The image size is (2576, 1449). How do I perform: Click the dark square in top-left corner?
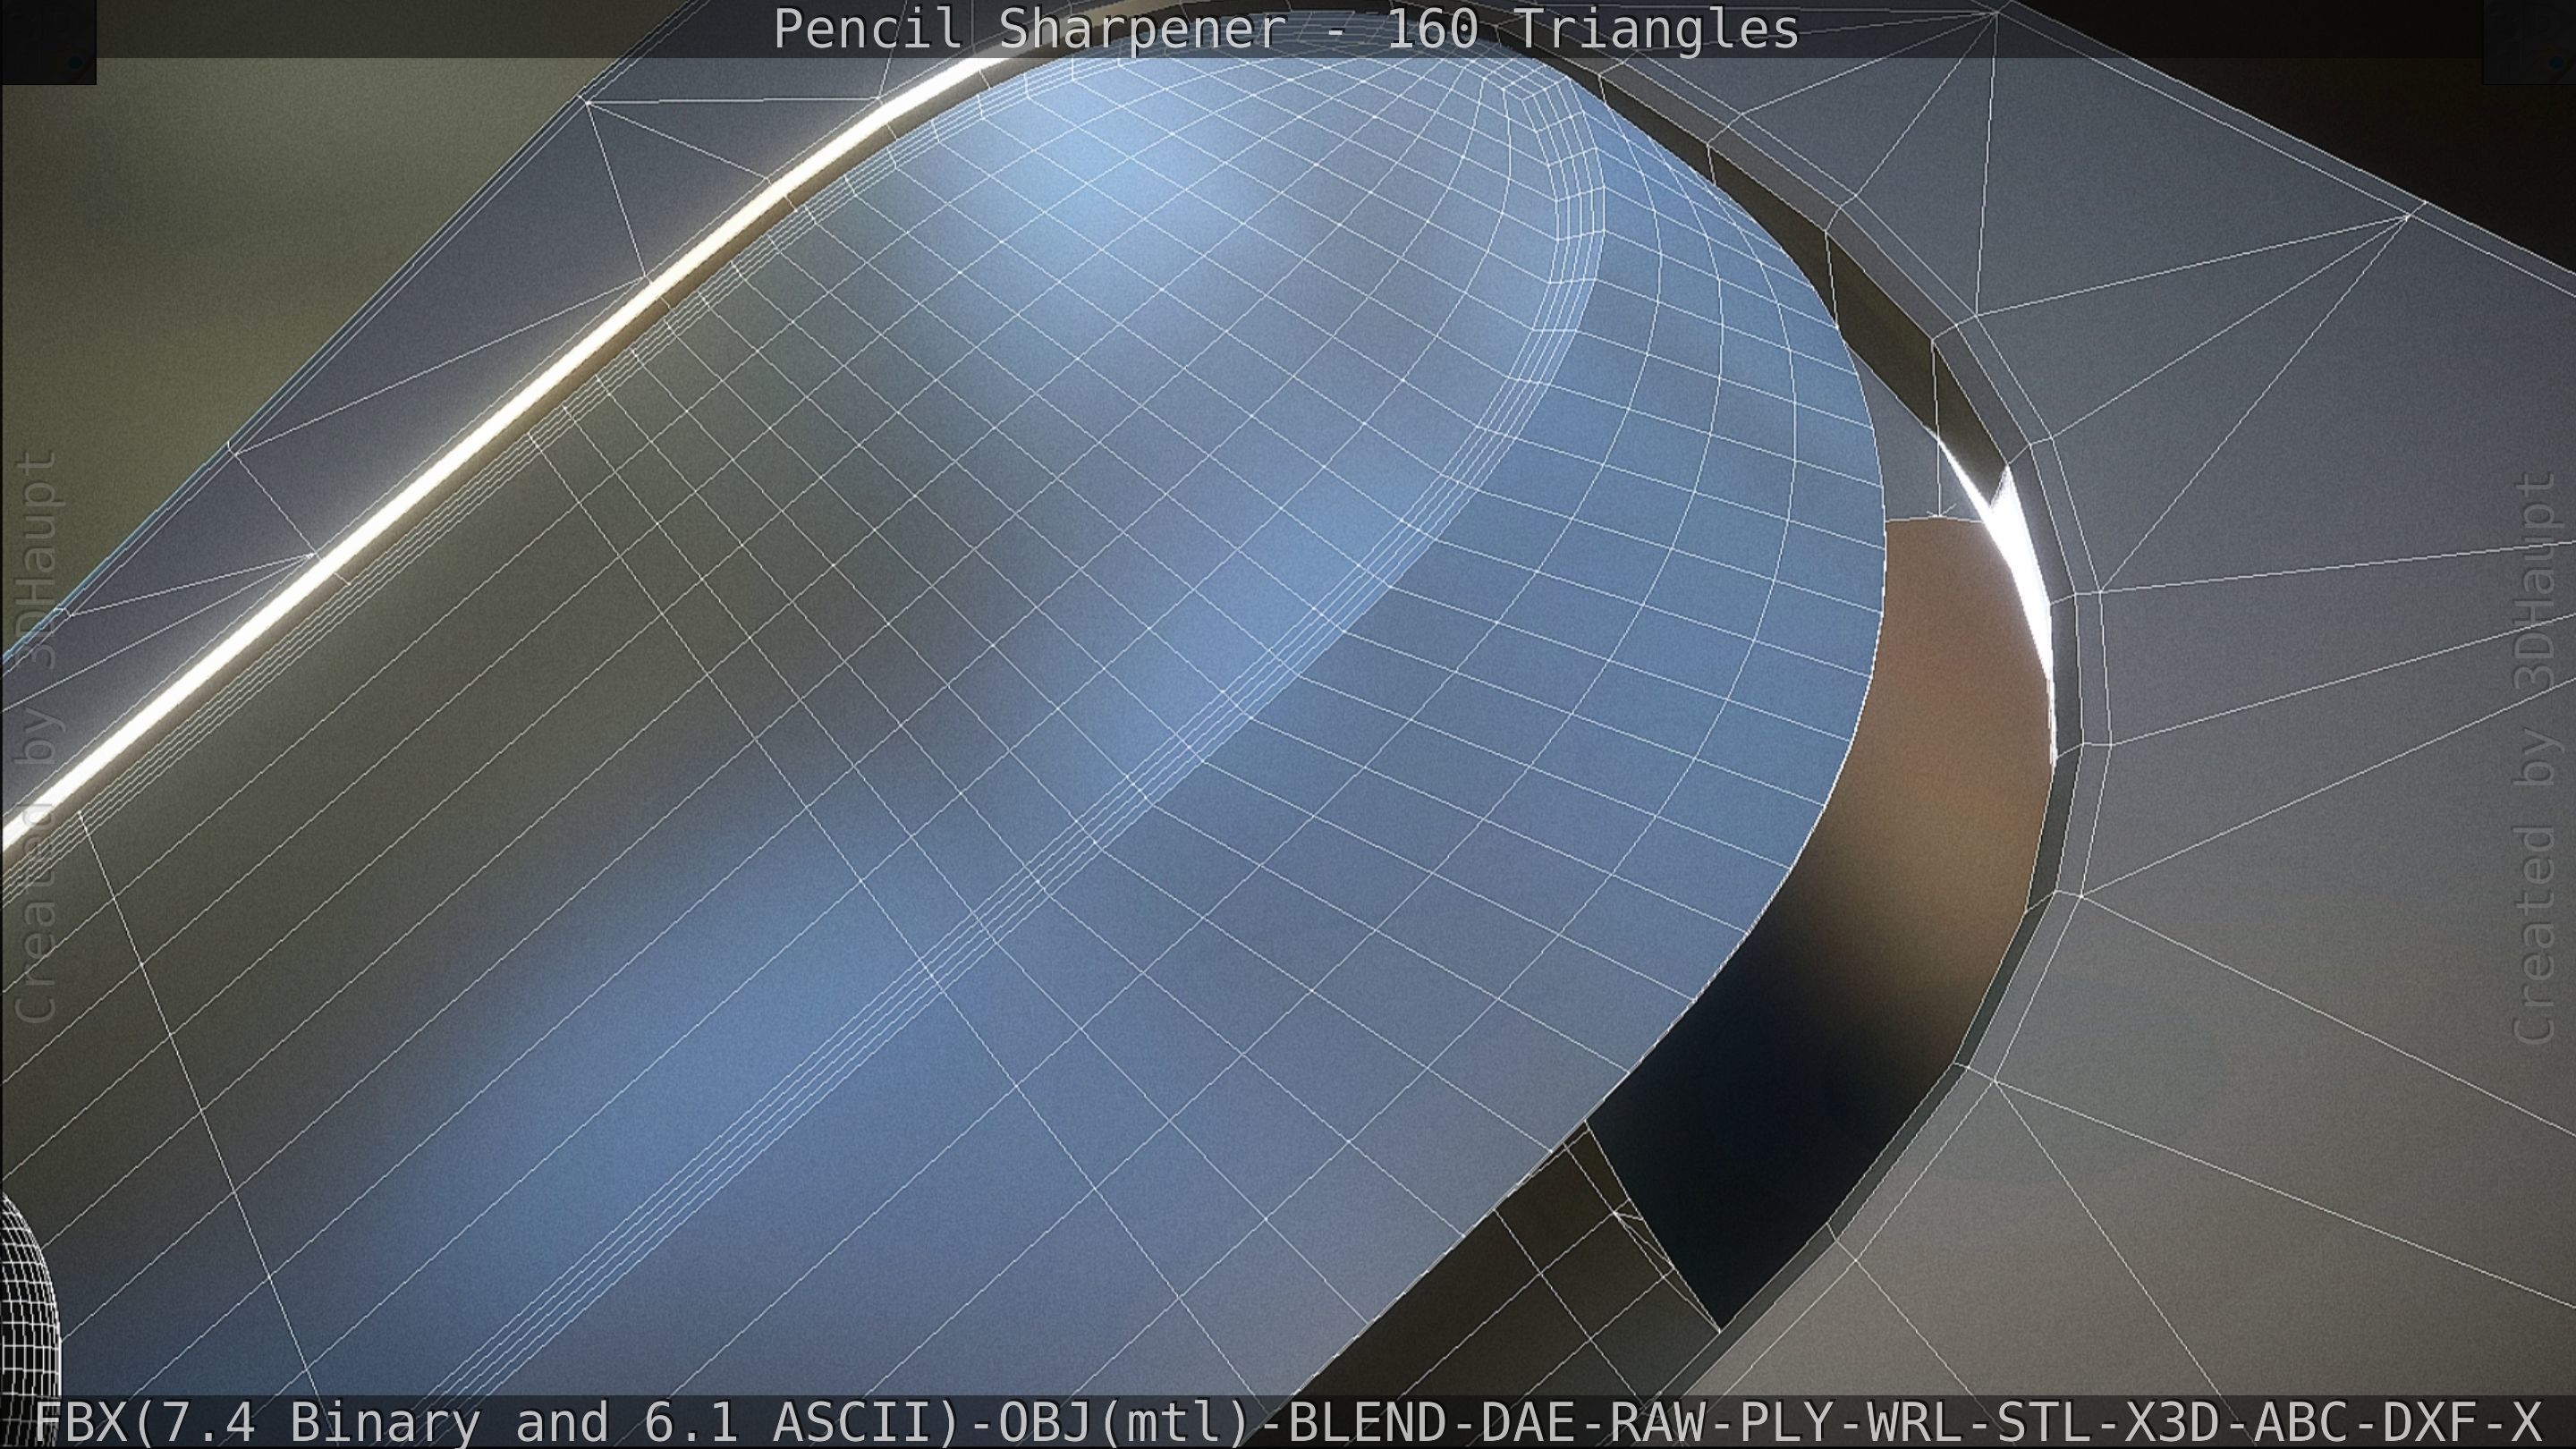47,41
